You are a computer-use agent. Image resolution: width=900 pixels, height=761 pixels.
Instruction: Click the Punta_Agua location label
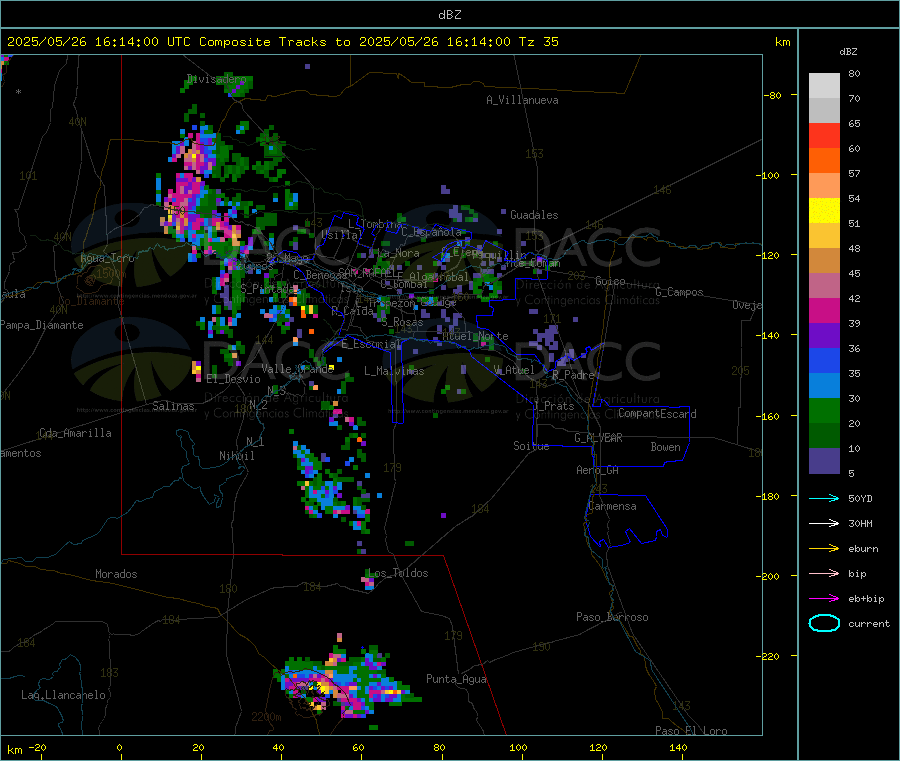coord(456,679)
